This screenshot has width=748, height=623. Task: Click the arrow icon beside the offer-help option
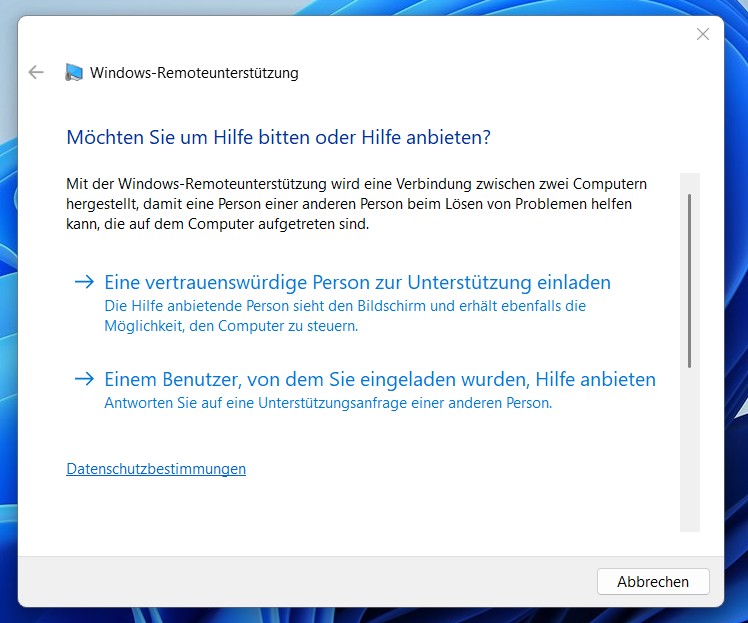(x=84, y=379)
